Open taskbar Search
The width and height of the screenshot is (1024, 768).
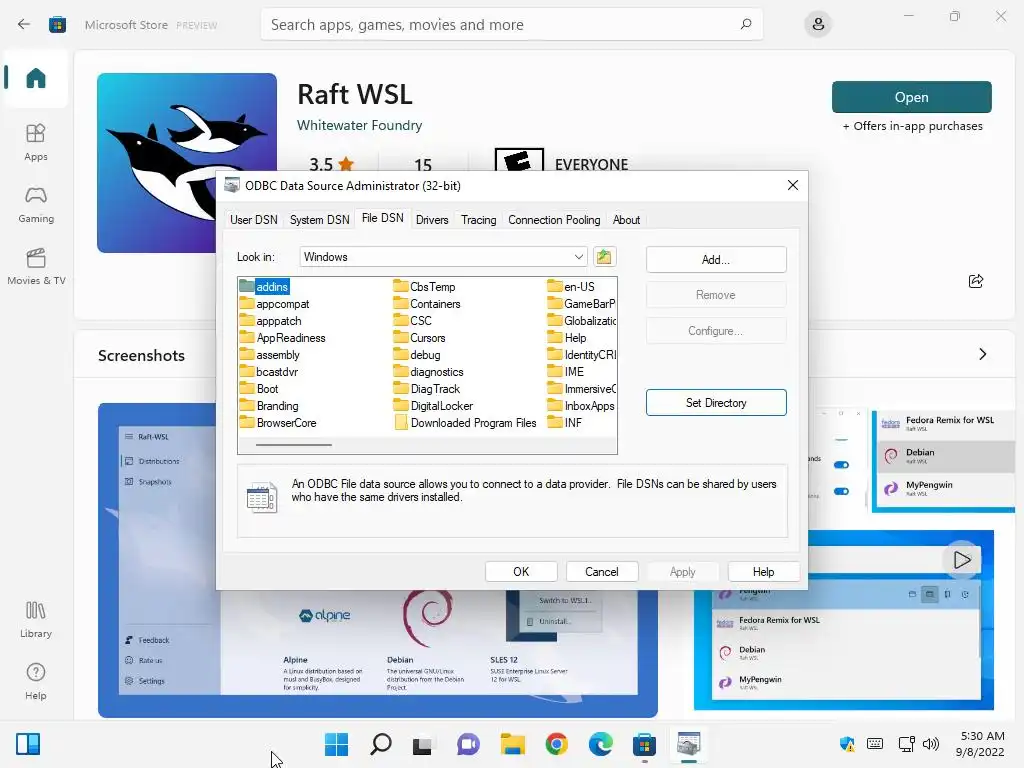pos(381,744)
